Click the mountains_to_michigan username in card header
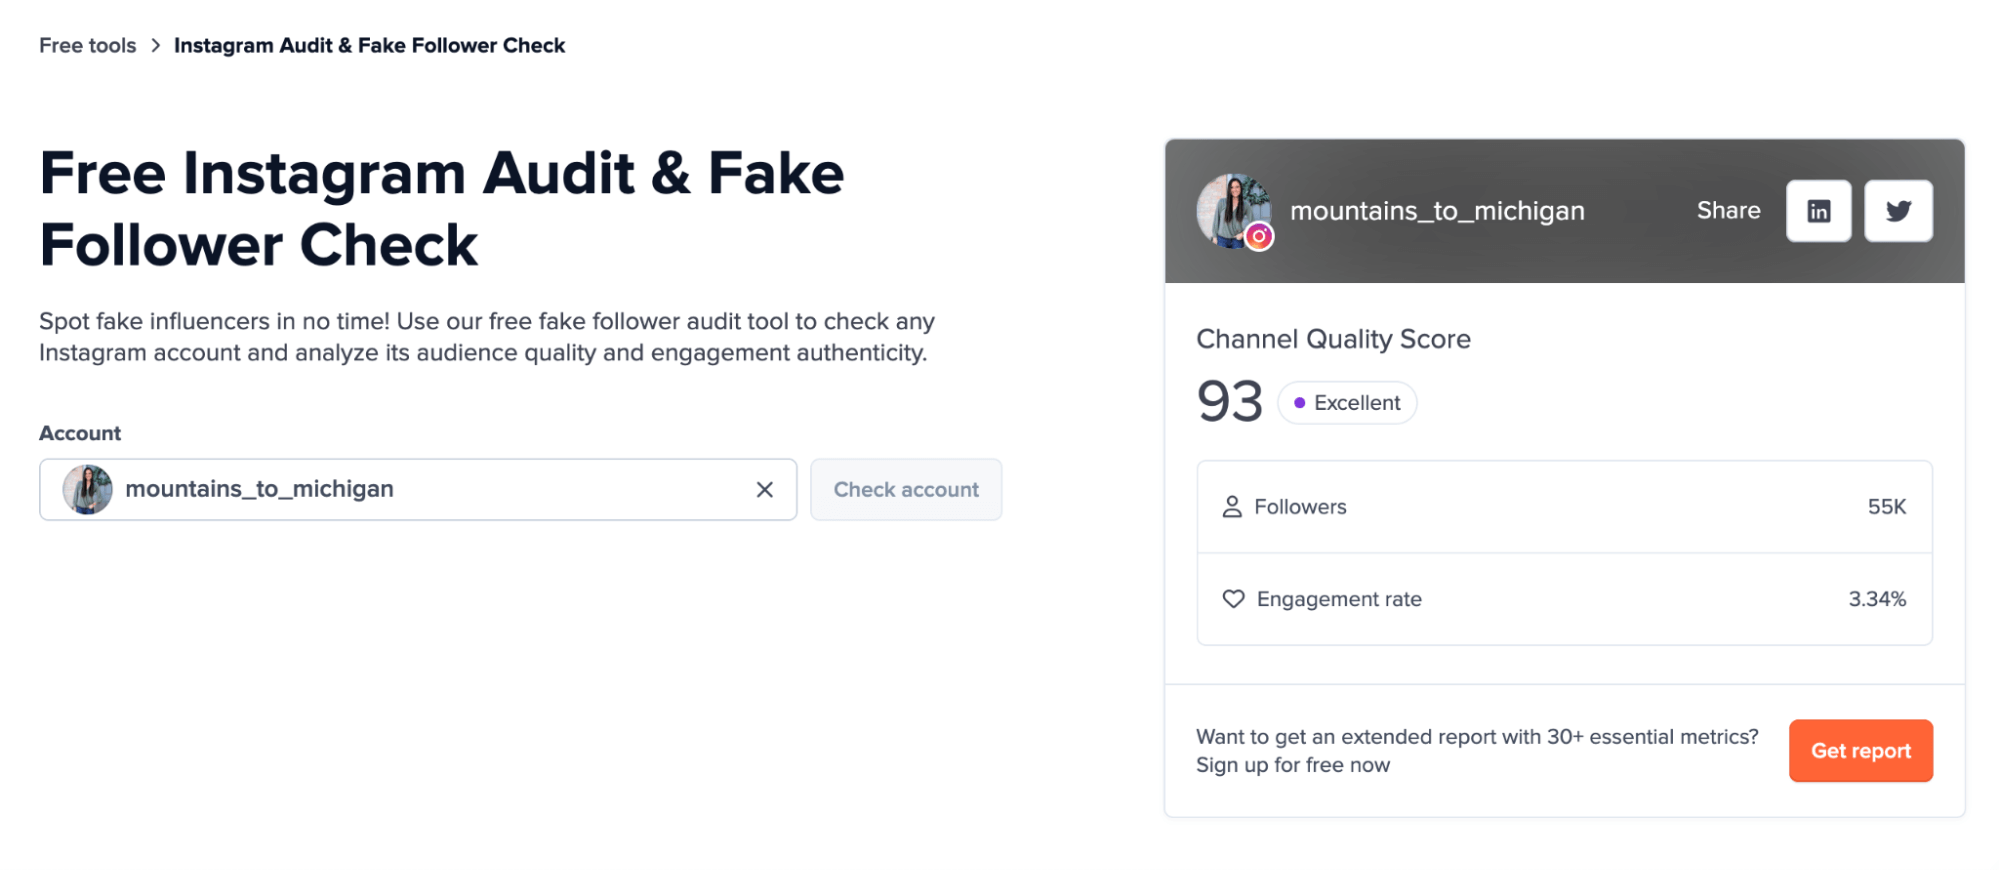The width and height of the screenshot is (1999, 870). (x=1436, y=211)
